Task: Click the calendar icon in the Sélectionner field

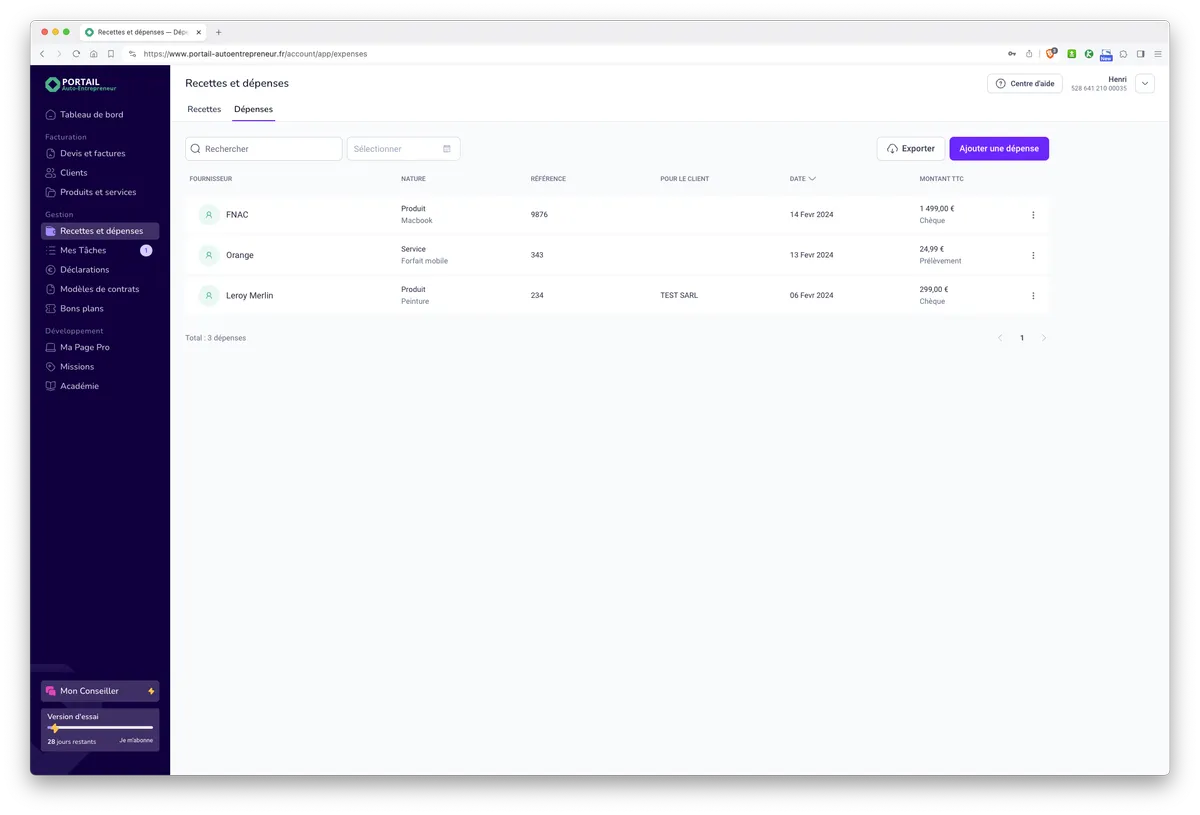Action: 447,149
